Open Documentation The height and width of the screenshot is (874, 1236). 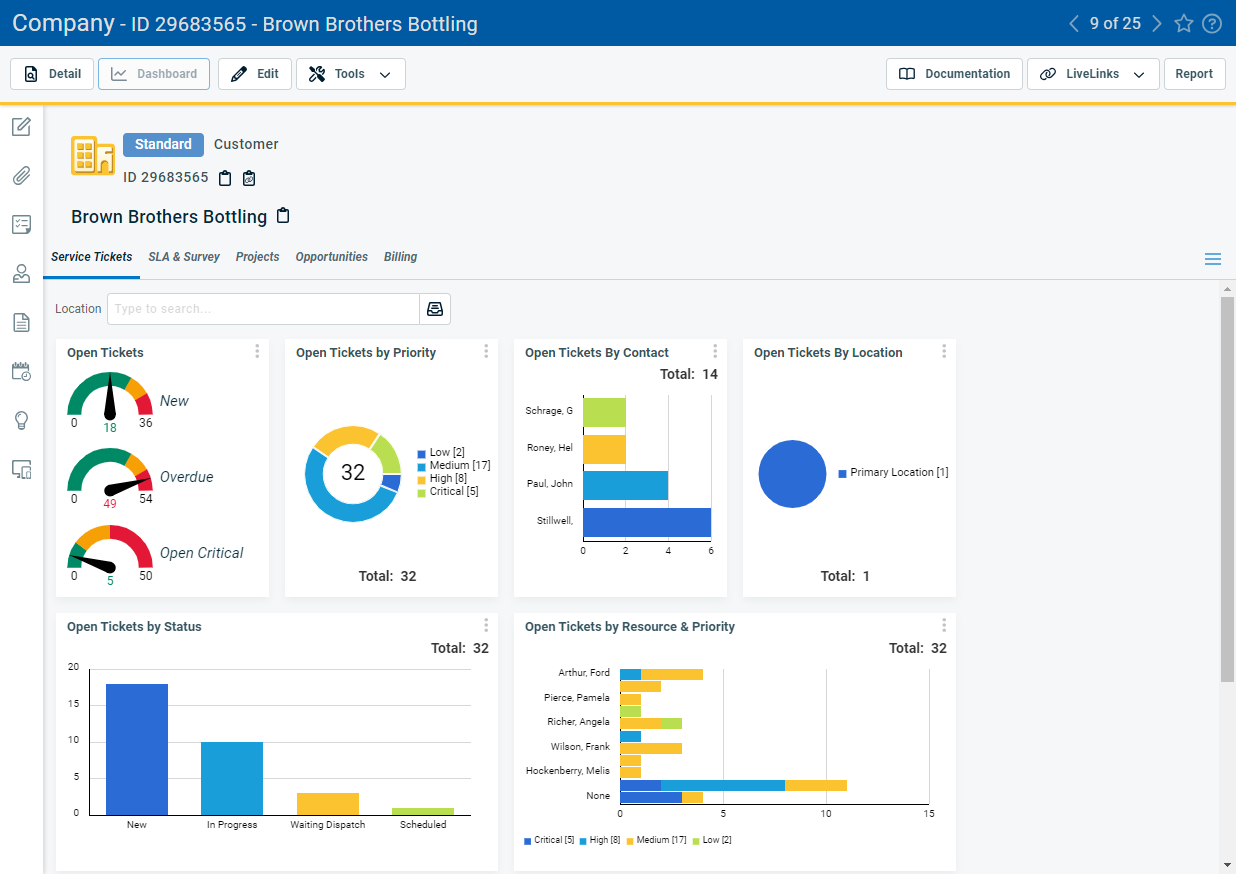click(954, 74)
